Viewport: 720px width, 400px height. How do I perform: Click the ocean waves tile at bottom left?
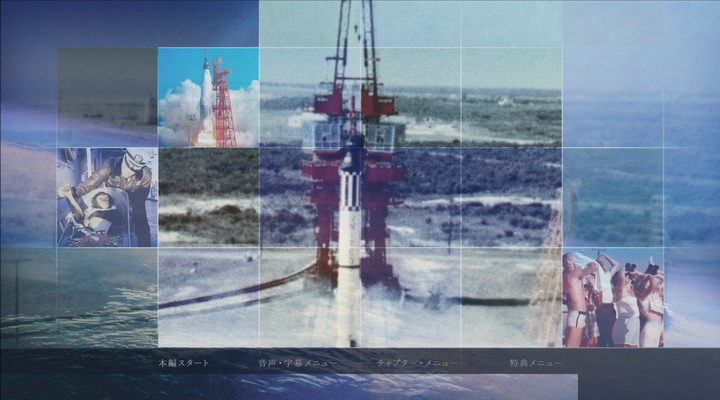[x=107, y=297]
